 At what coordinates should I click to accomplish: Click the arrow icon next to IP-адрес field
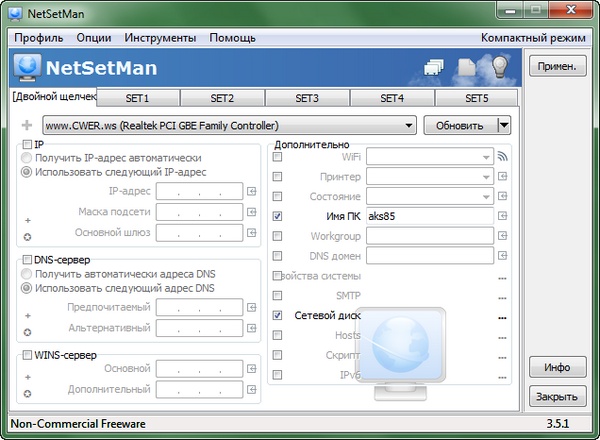point(251,191)
